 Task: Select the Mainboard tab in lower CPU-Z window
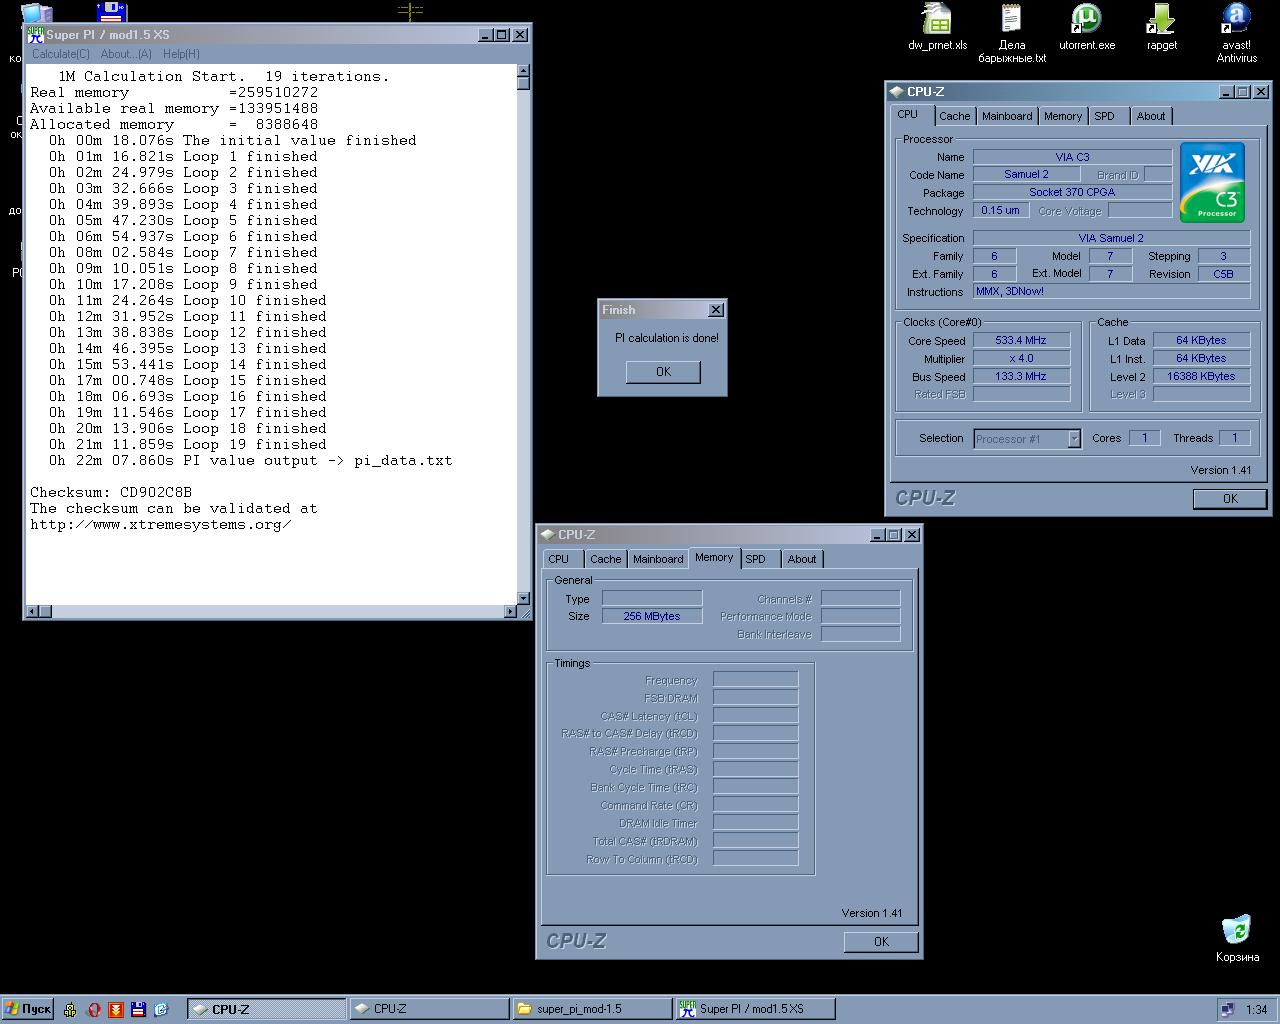[658, 559]
